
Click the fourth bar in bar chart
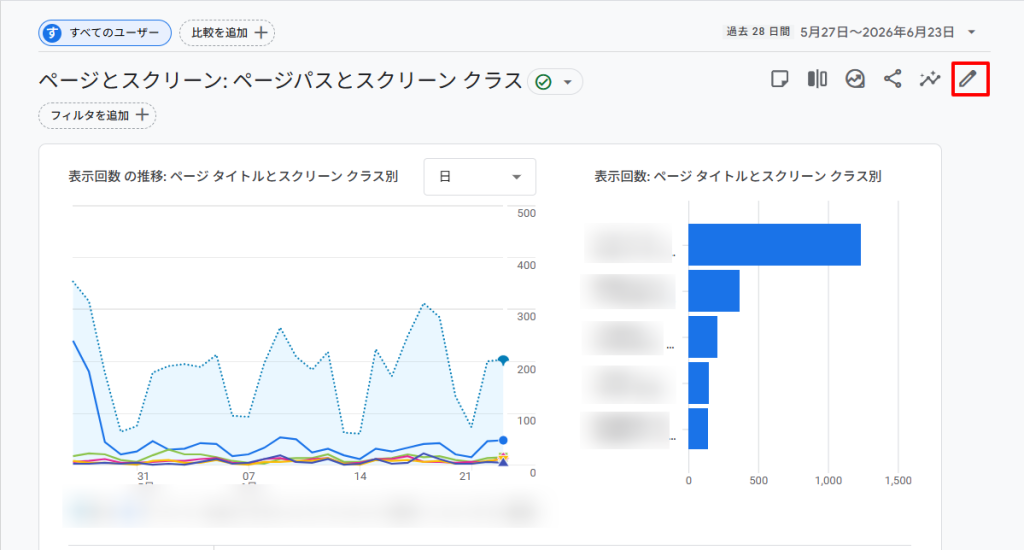pos(699,383)
